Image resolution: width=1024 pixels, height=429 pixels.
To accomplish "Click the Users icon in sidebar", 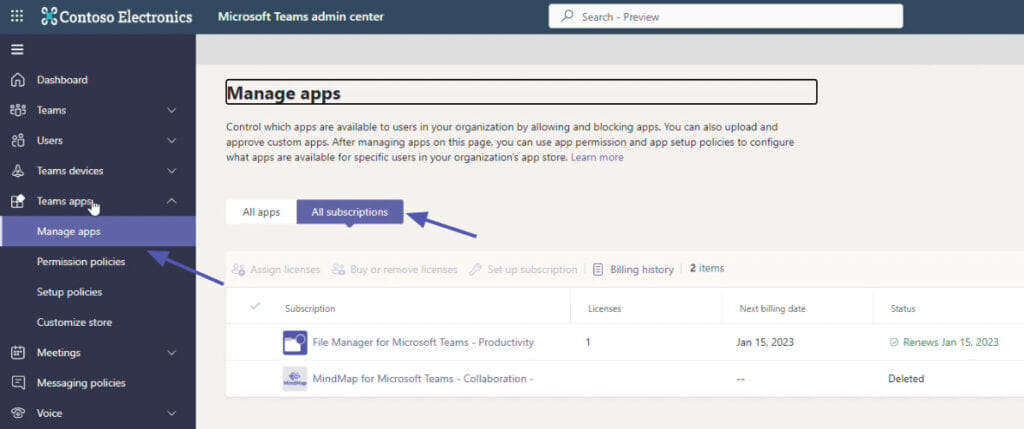I will point(18,140).
